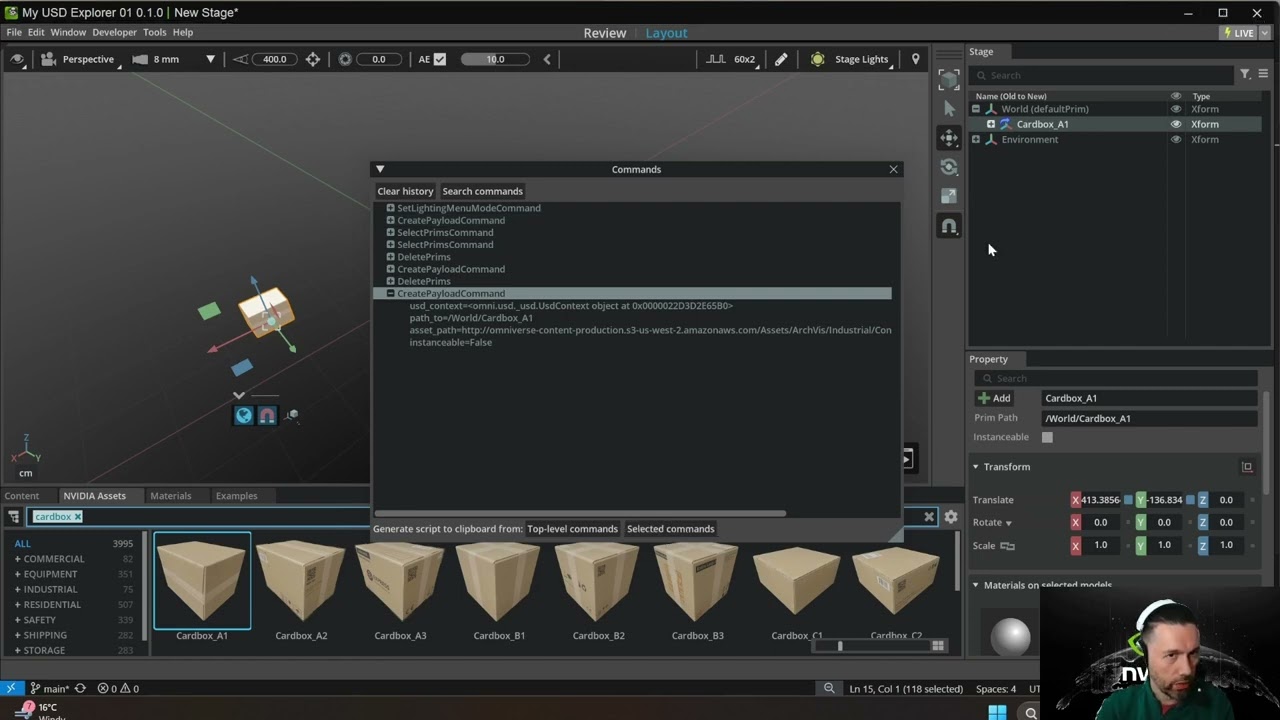Toggle visibility of Environment prim
Screen dimensions: 1280x720
(x=1176, y=139)
